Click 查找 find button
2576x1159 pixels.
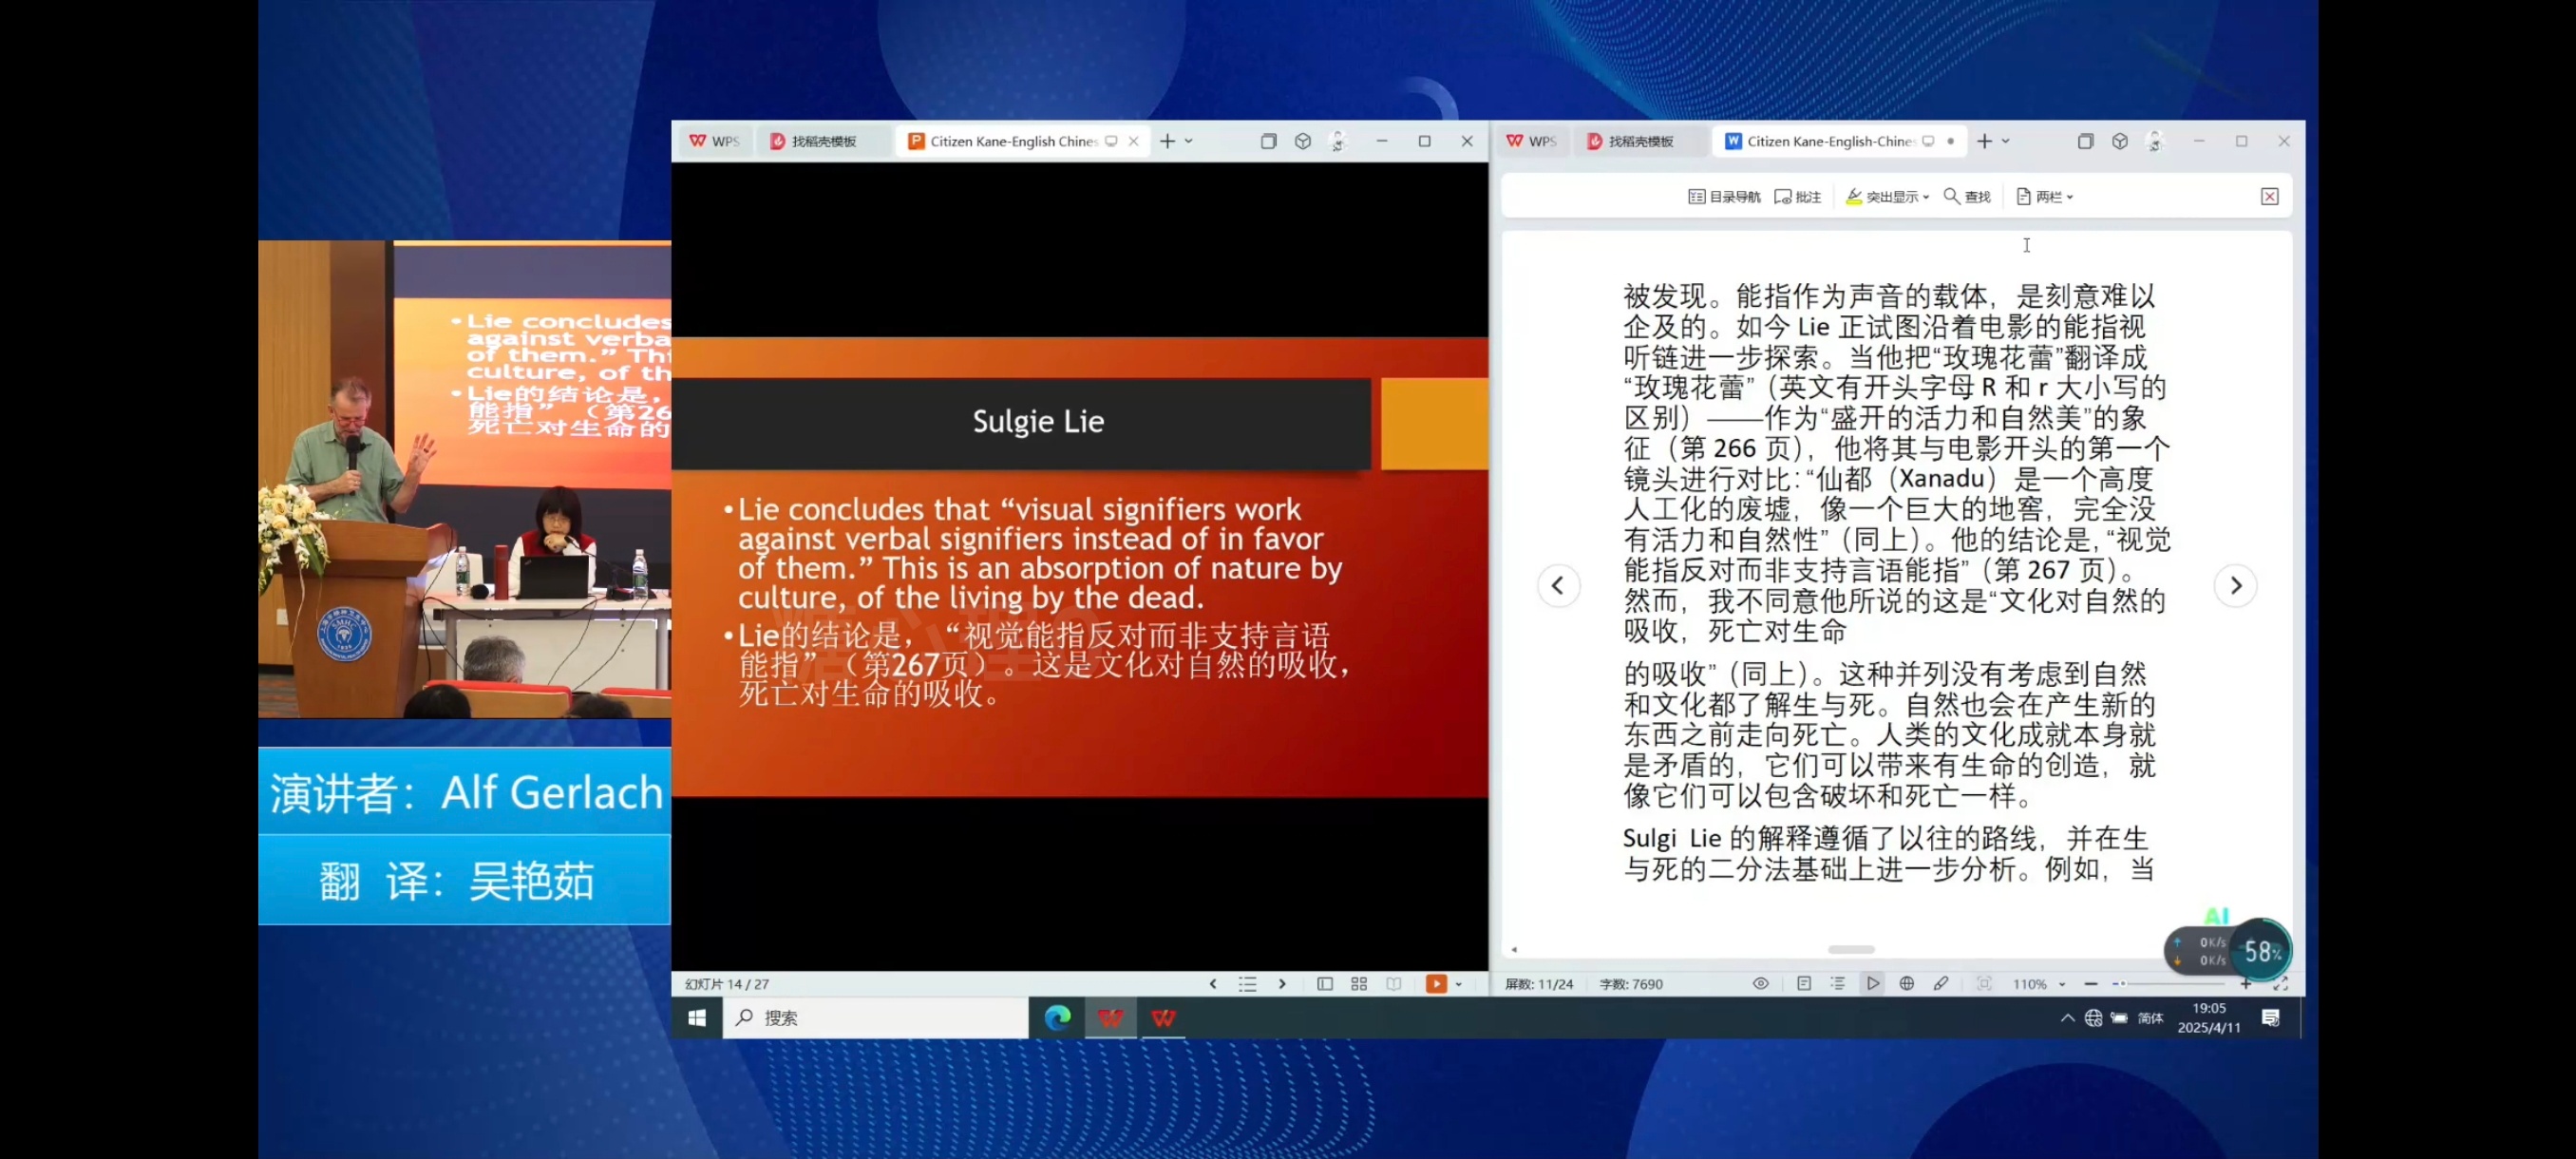click(1967, 197)
